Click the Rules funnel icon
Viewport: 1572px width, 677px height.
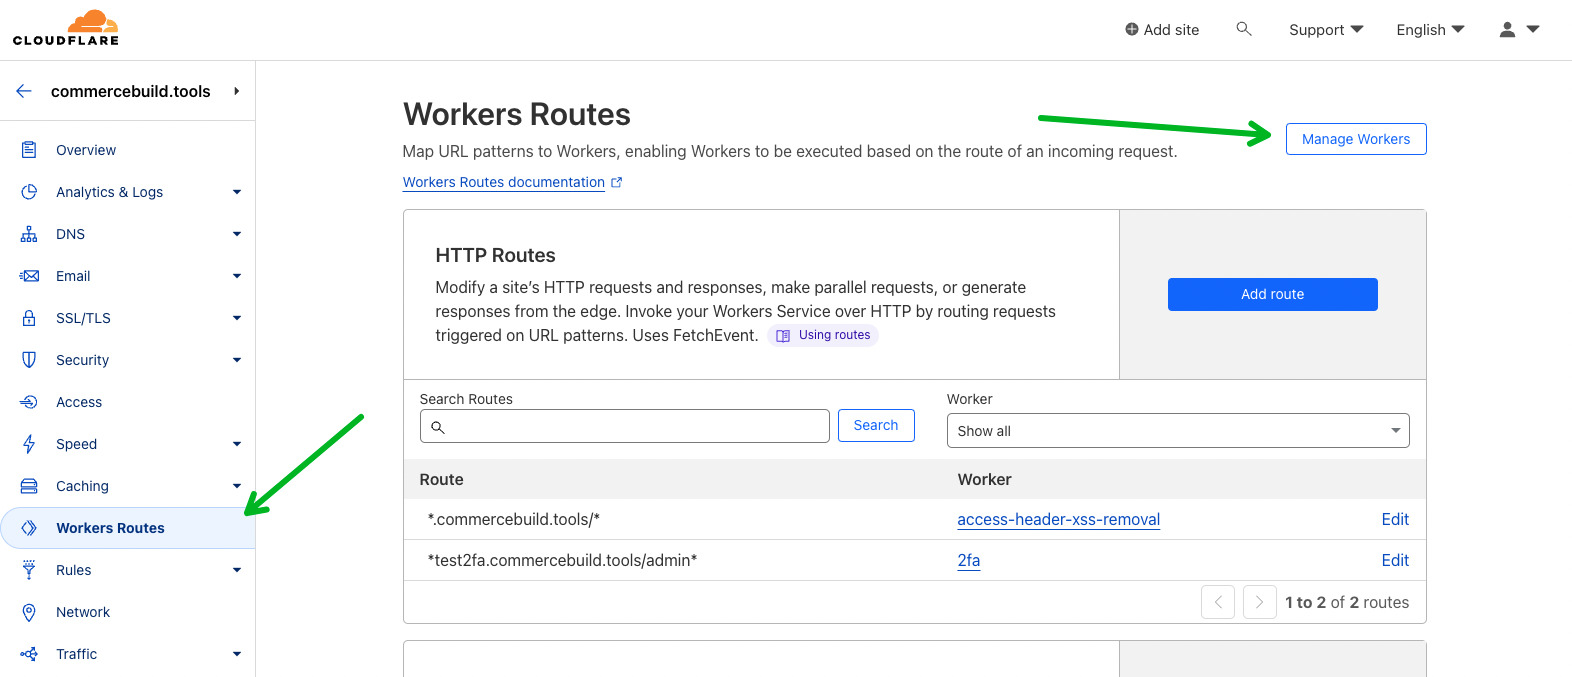(29, 570)
